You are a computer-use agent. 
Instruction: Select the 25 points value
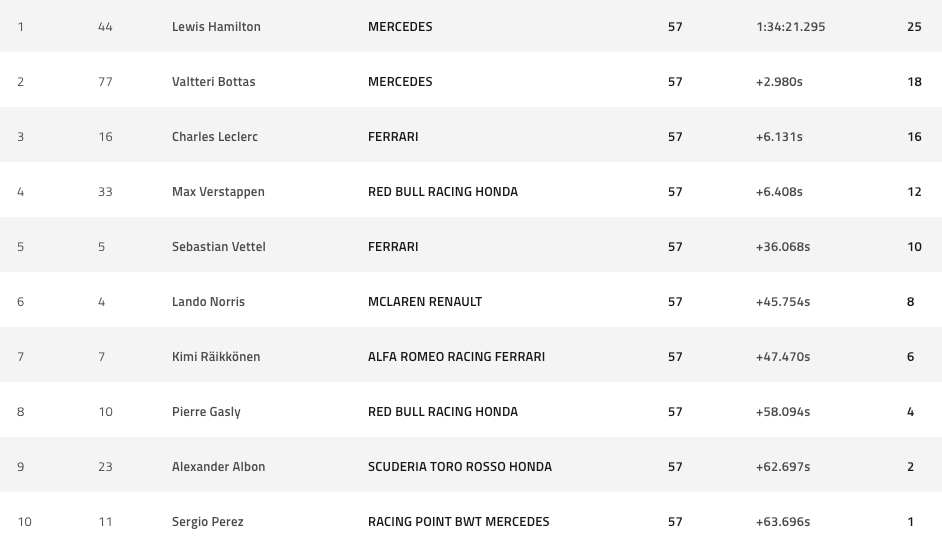[x=914, y=26]
